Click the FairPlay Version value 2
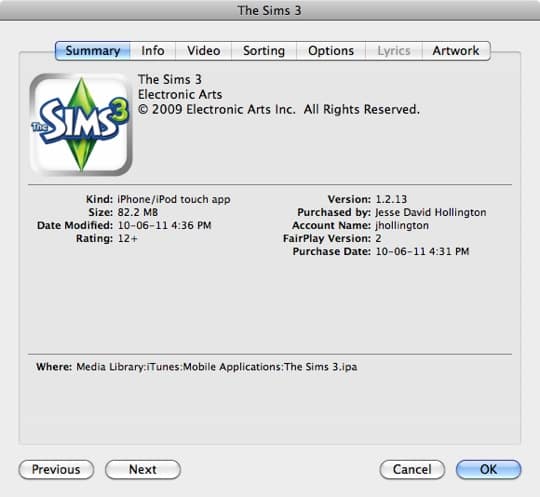The width and height of the screenshot is (540, 497). click(378, 238)
